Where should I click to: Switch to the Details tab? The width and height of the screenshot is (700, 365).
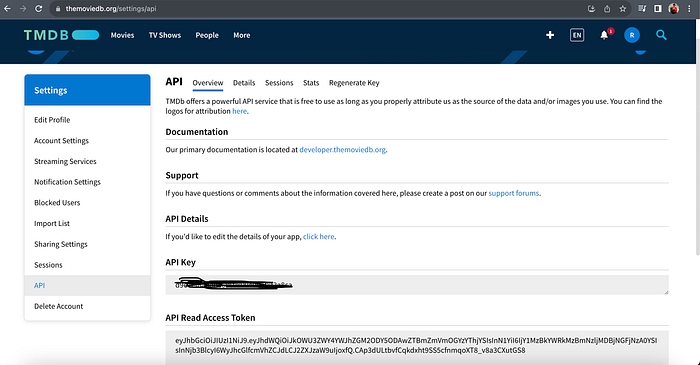click(244, 83)
